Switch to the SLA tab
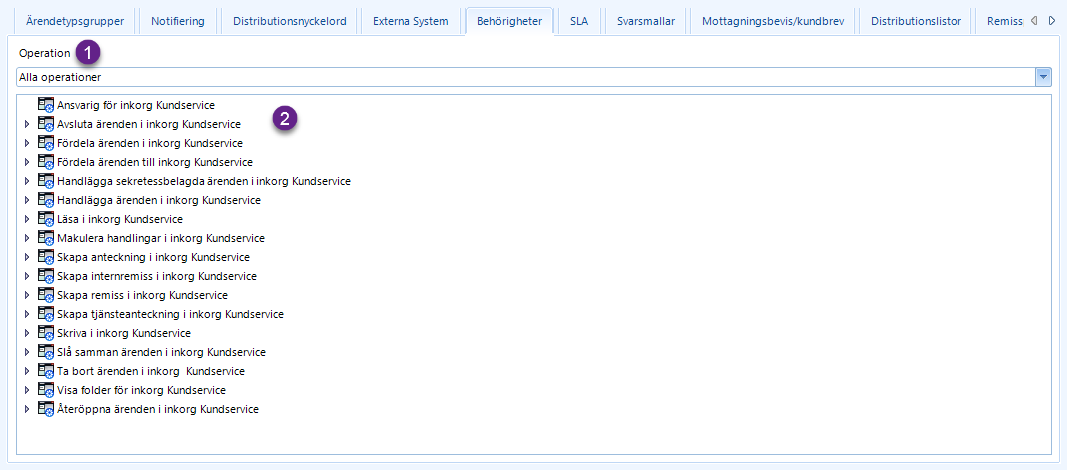1067x470 pixels. [579, 21]
